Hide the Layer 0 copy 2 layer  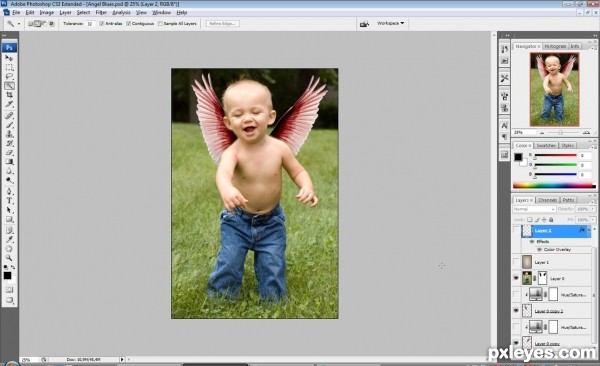point(516,311)
